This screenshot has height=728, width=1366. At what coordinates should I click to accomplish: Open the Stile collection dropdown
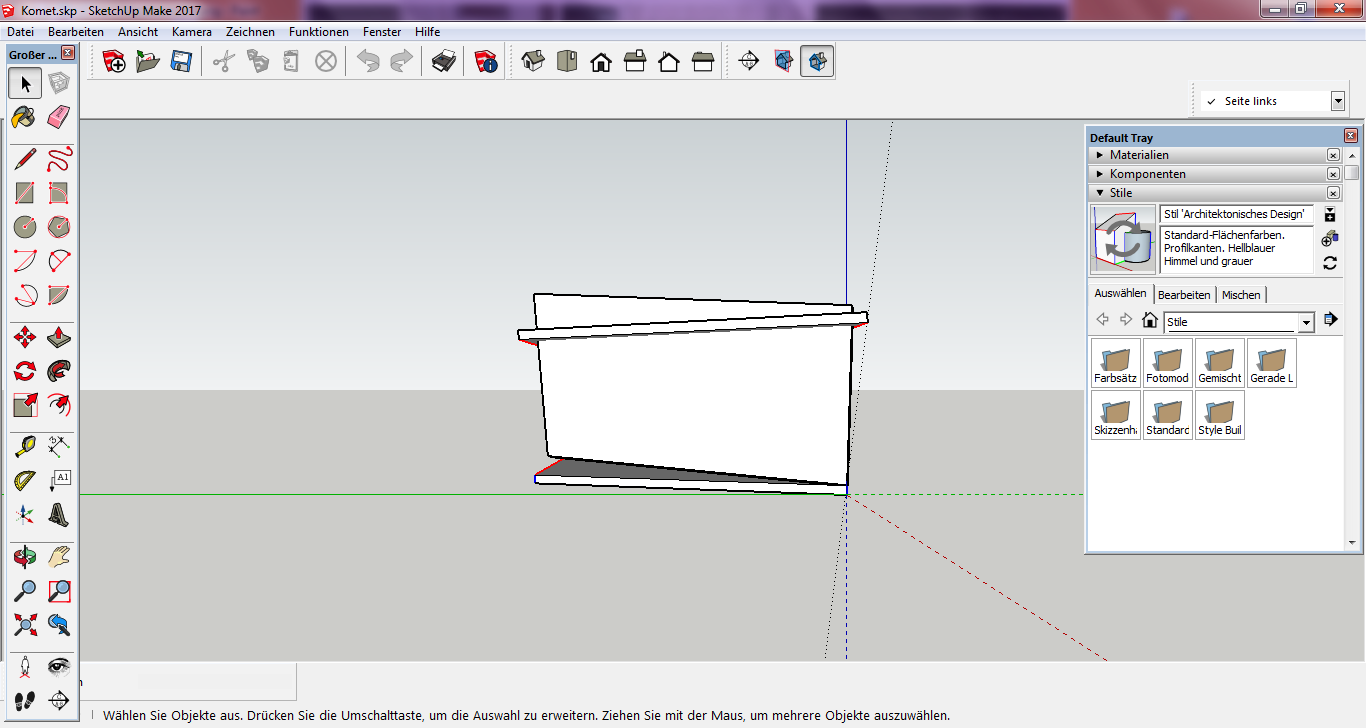tap(1305, 322)
